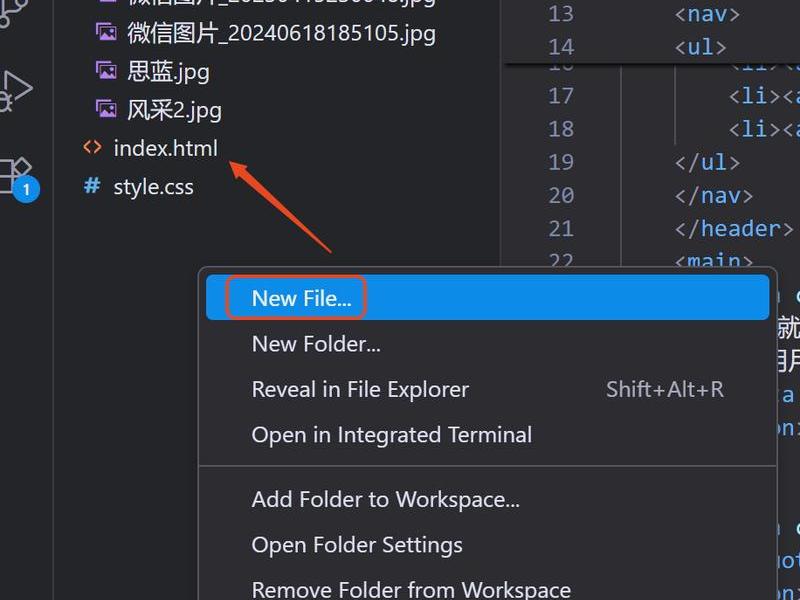Viewport: 800px width, 600px height.
Task: Select New File... in context menu
Action: point(487,298)
